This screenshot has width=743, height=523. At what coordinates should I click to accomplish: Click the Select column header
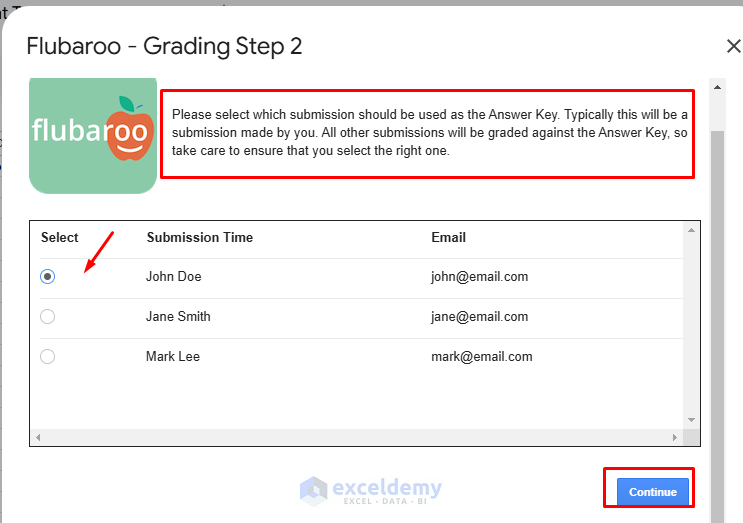click(x=60, y=238)
